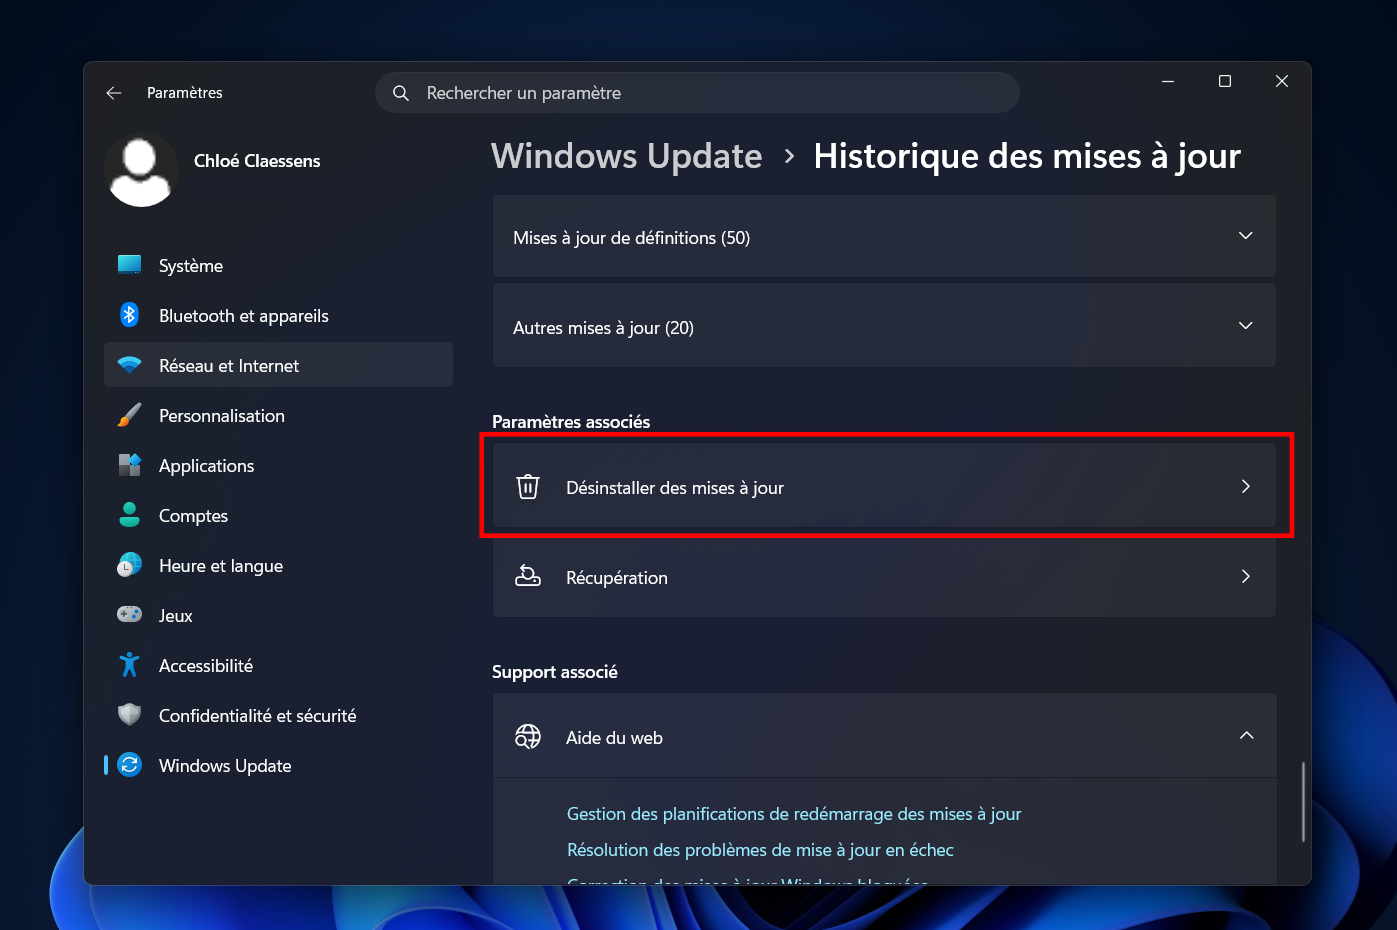Image resolution: width=1397 pixels, height=930 pixels.
Task: Maximize the Paramètres window
Action: pos(1225,81)
